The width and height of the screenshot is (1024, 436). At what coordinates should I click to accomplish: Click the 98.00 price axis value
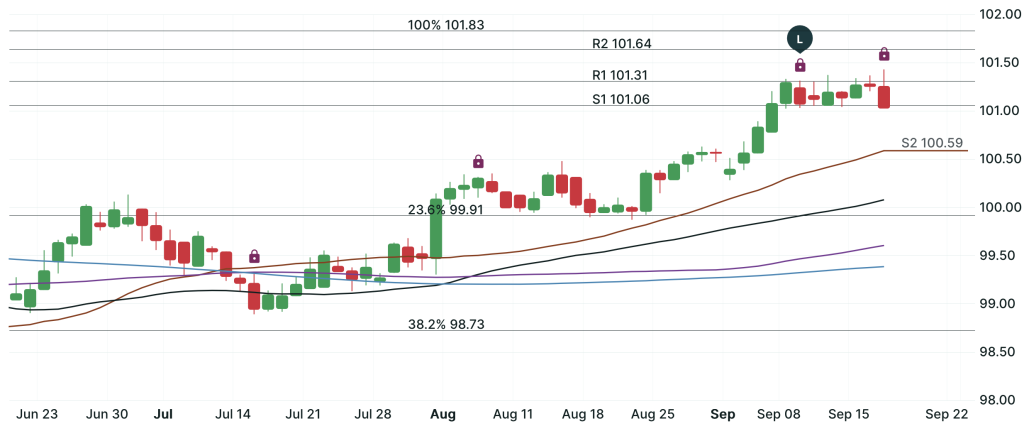997,401
